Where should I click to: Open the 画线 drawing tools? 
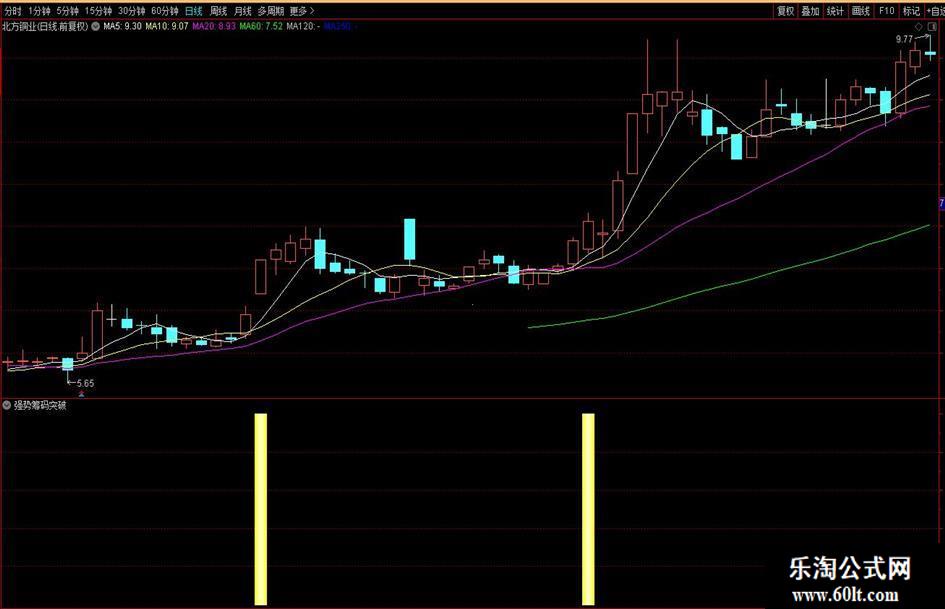[861, 11]
